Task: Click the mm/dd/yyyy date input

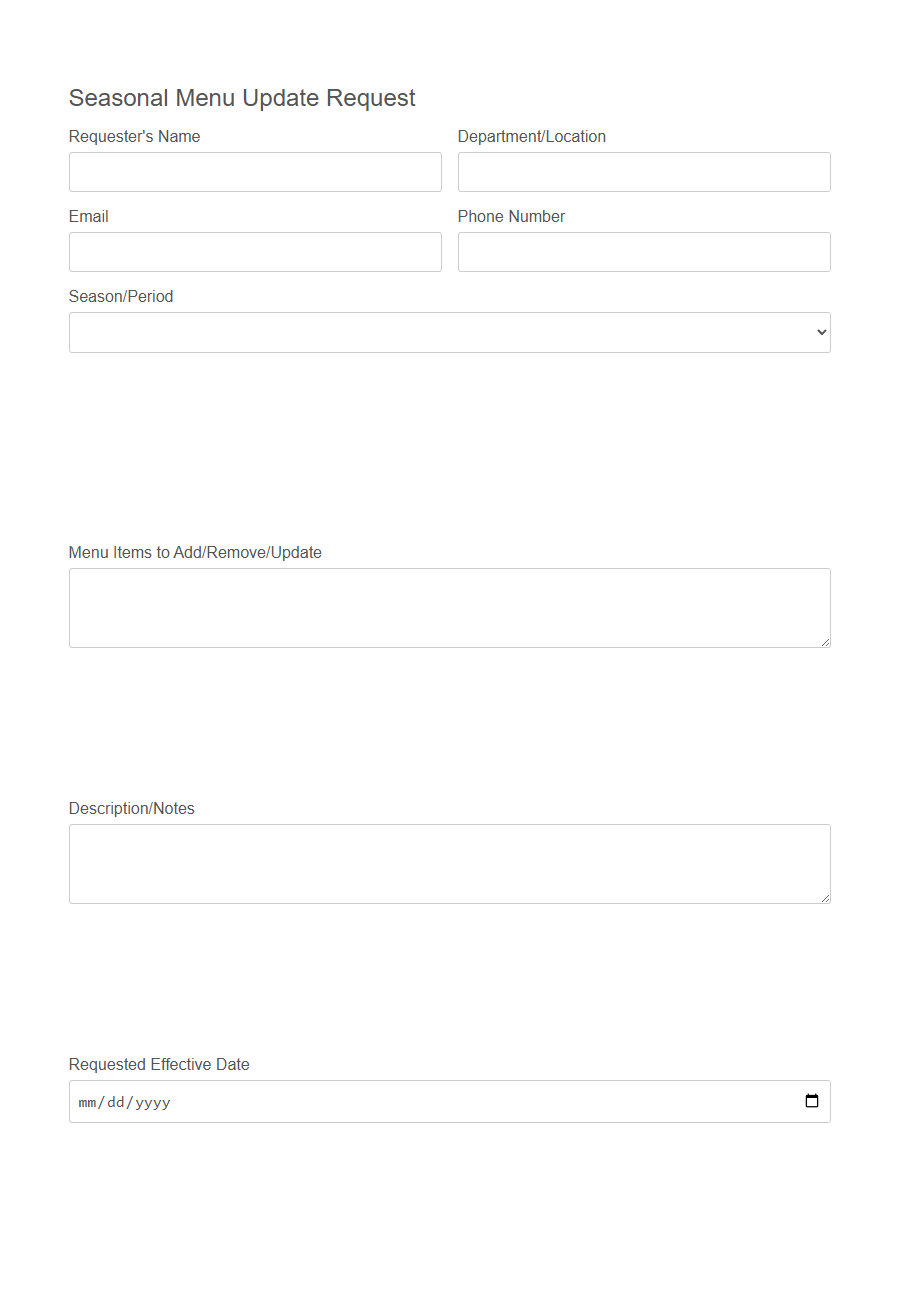Action: click(400, 1101)
